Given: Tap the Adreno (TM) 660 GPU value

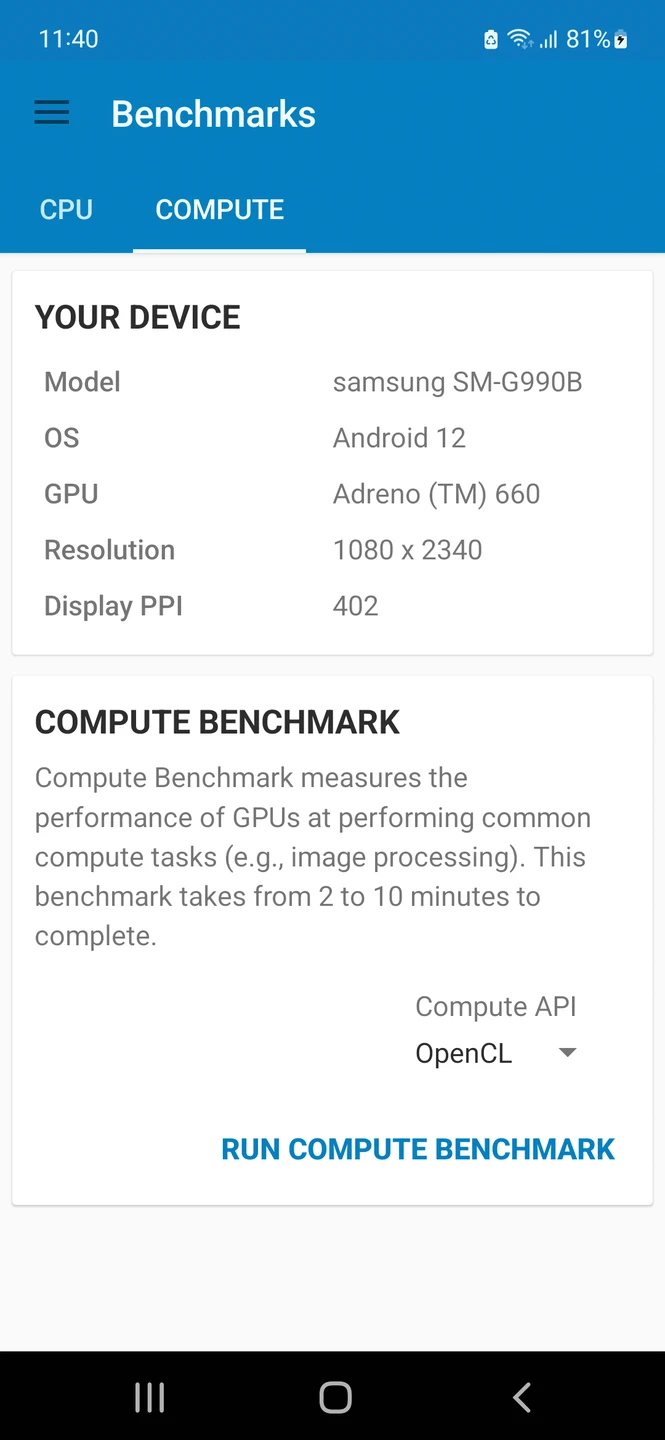Looking at the screenshot, I should (x=436, y=494).
